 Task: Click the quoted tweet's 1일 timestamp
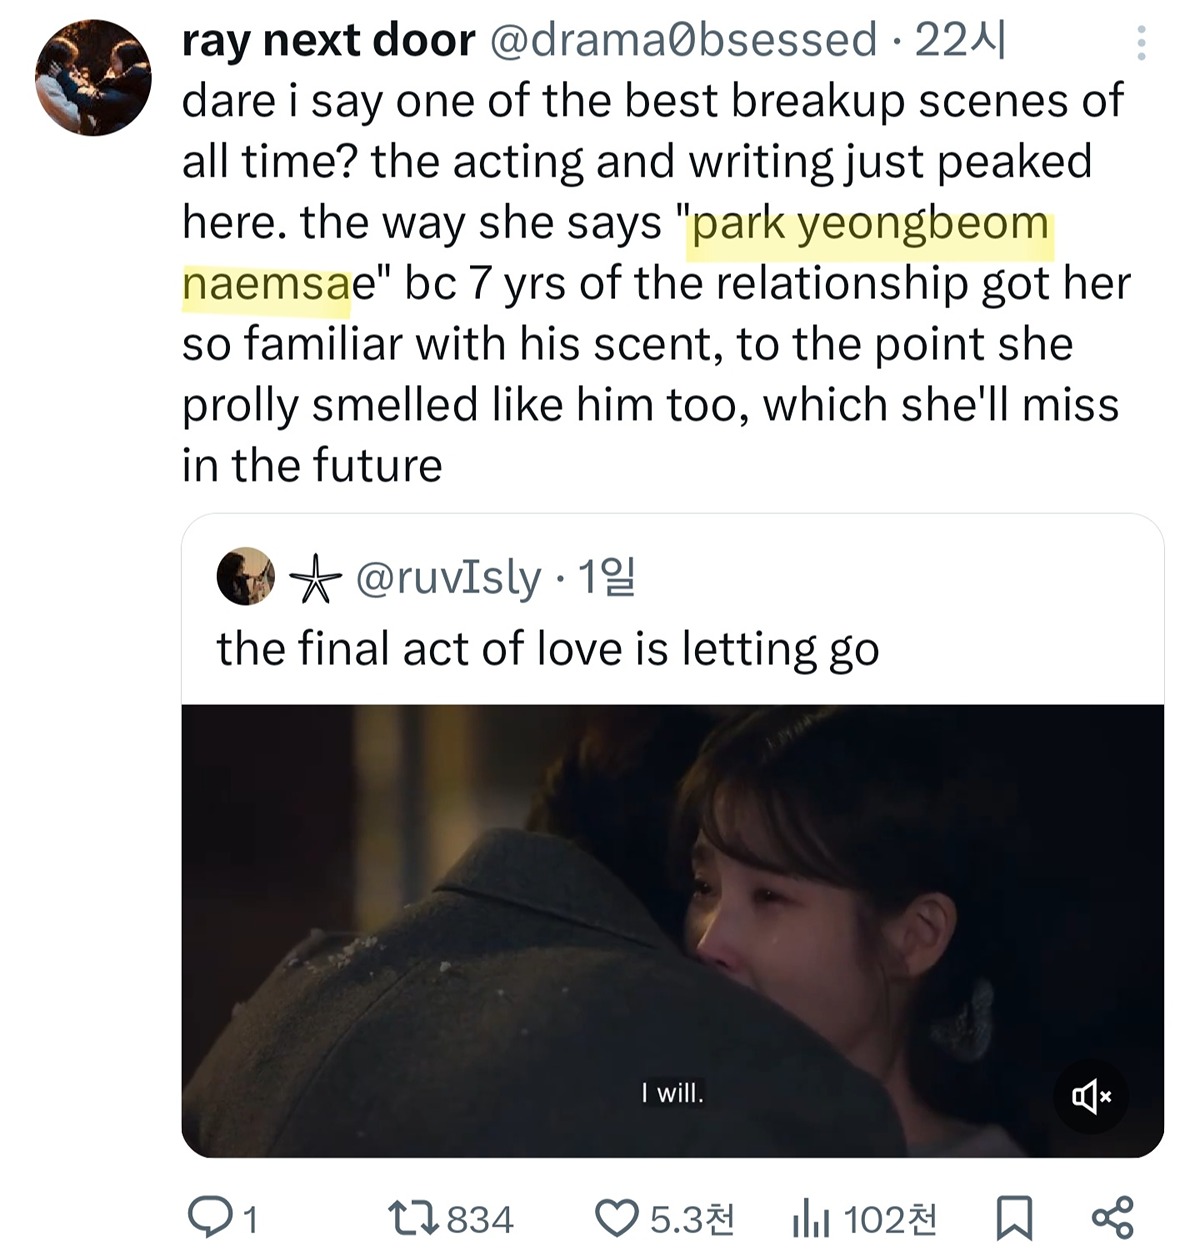pyautogui.click(x=607, y=577)
